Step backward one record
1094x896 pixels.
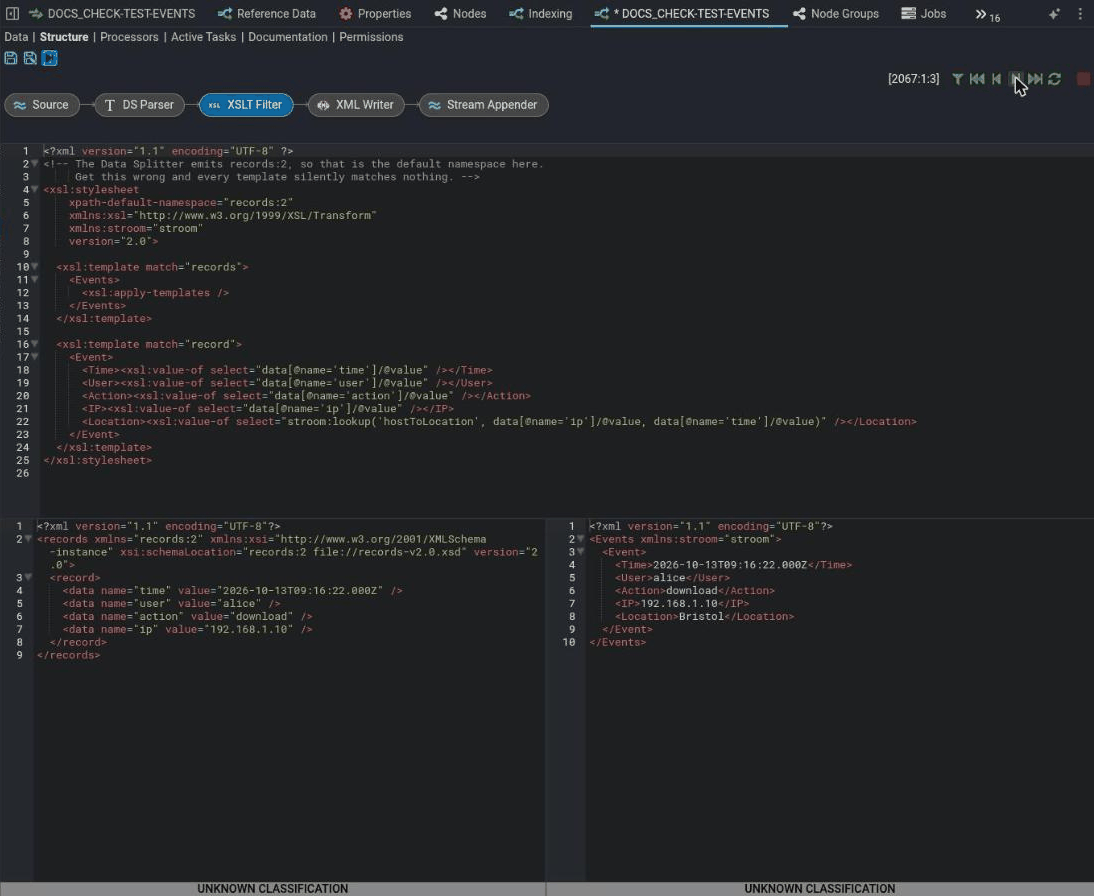tap(996, 79)
